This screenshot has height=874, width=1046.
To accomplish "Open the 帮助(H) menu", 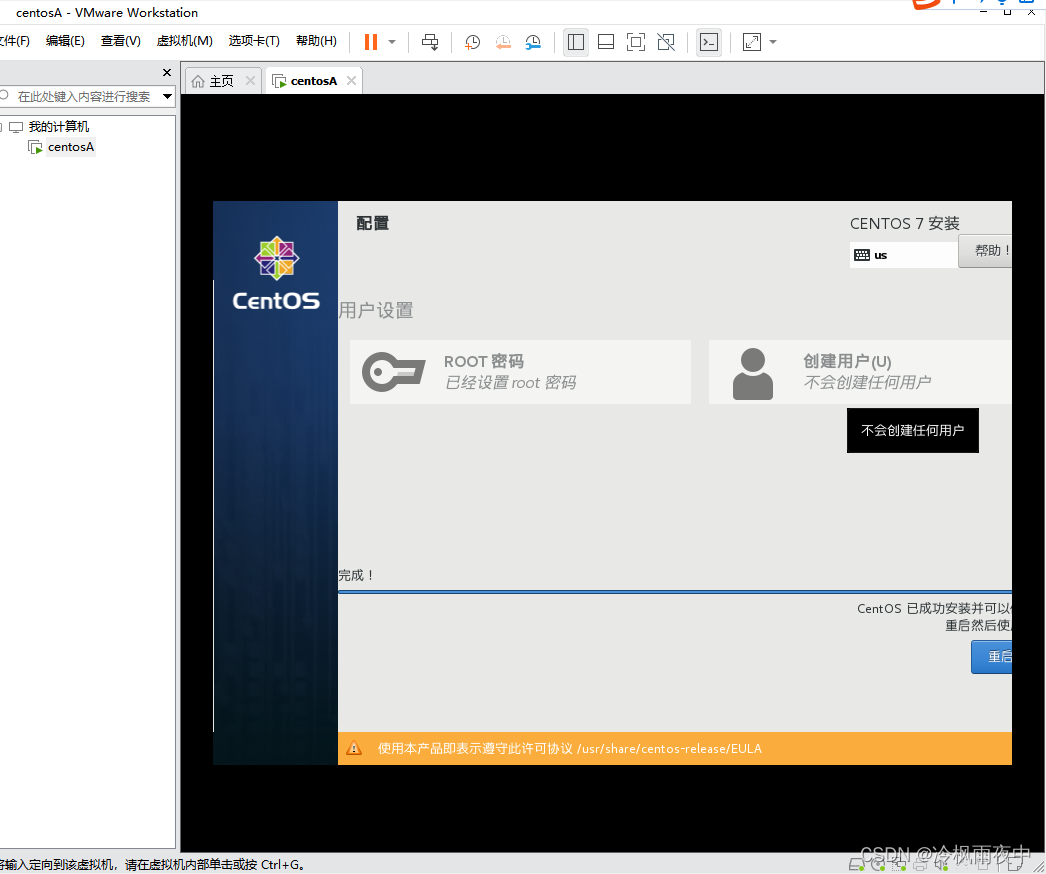I will pos(316,41).
